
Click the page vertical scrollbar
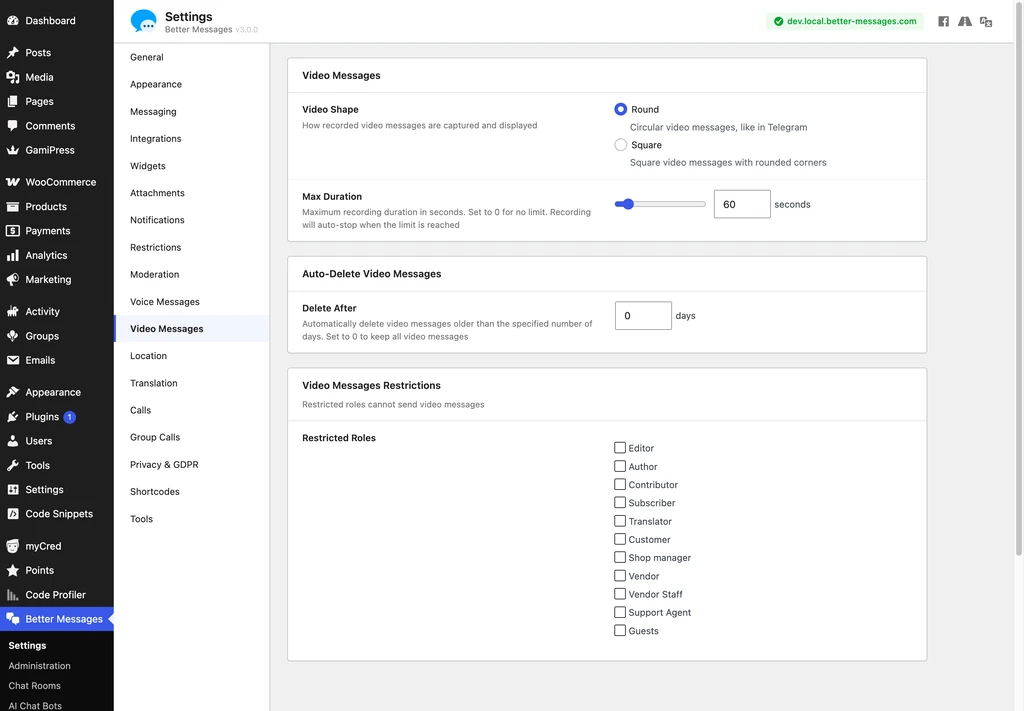click(1019, 278)
